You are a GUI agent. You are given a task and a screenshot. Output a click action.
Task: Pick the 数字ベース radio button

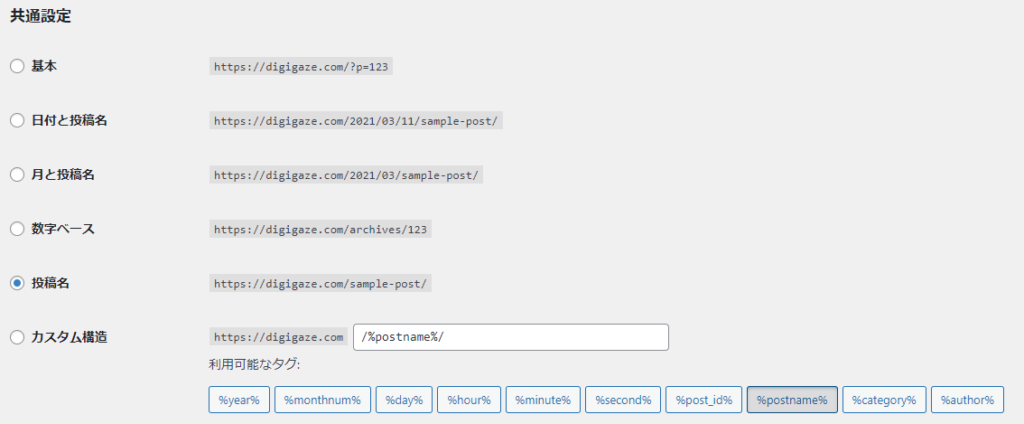click(17, 229)
